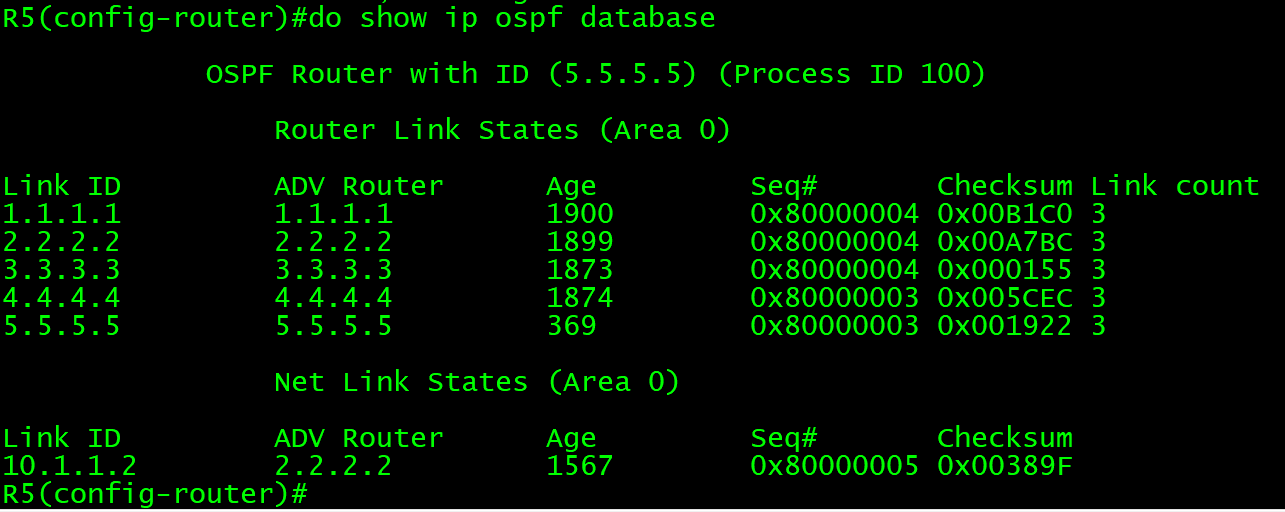Select the Age value 1873
The image size is (1285, 512).
[580, 270]
